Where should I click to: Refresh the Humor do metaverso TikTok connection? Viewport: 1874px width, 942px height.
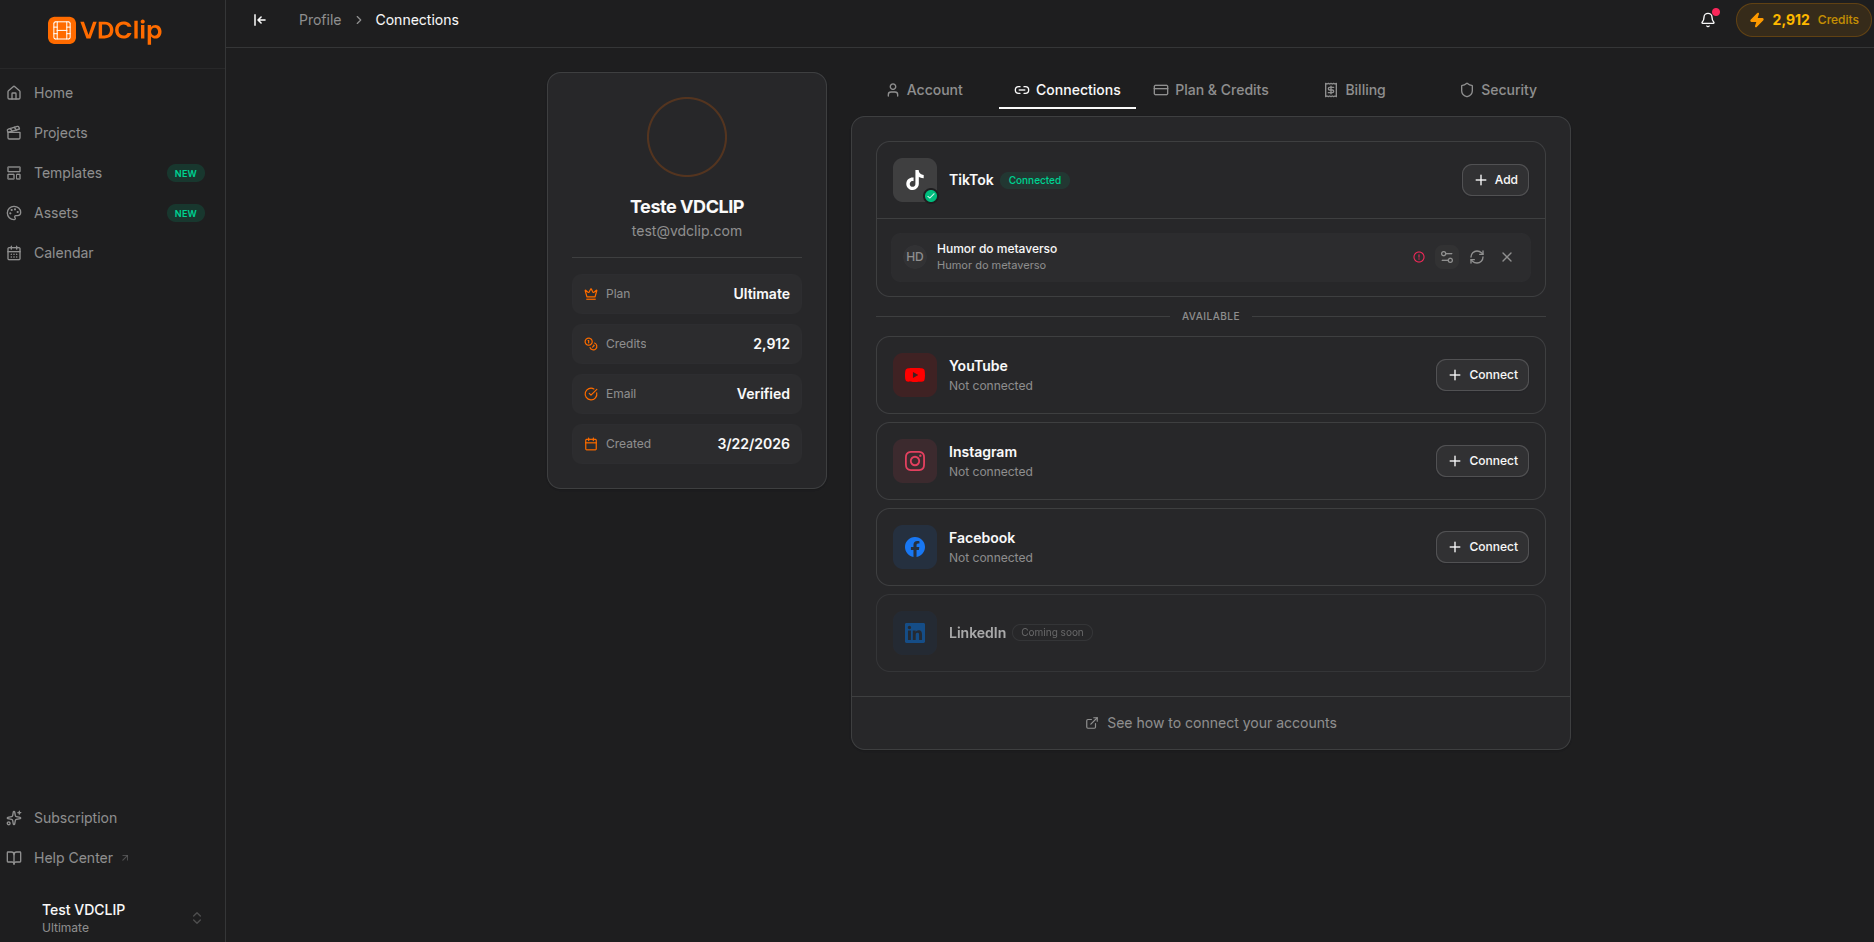coord(1477,257)
